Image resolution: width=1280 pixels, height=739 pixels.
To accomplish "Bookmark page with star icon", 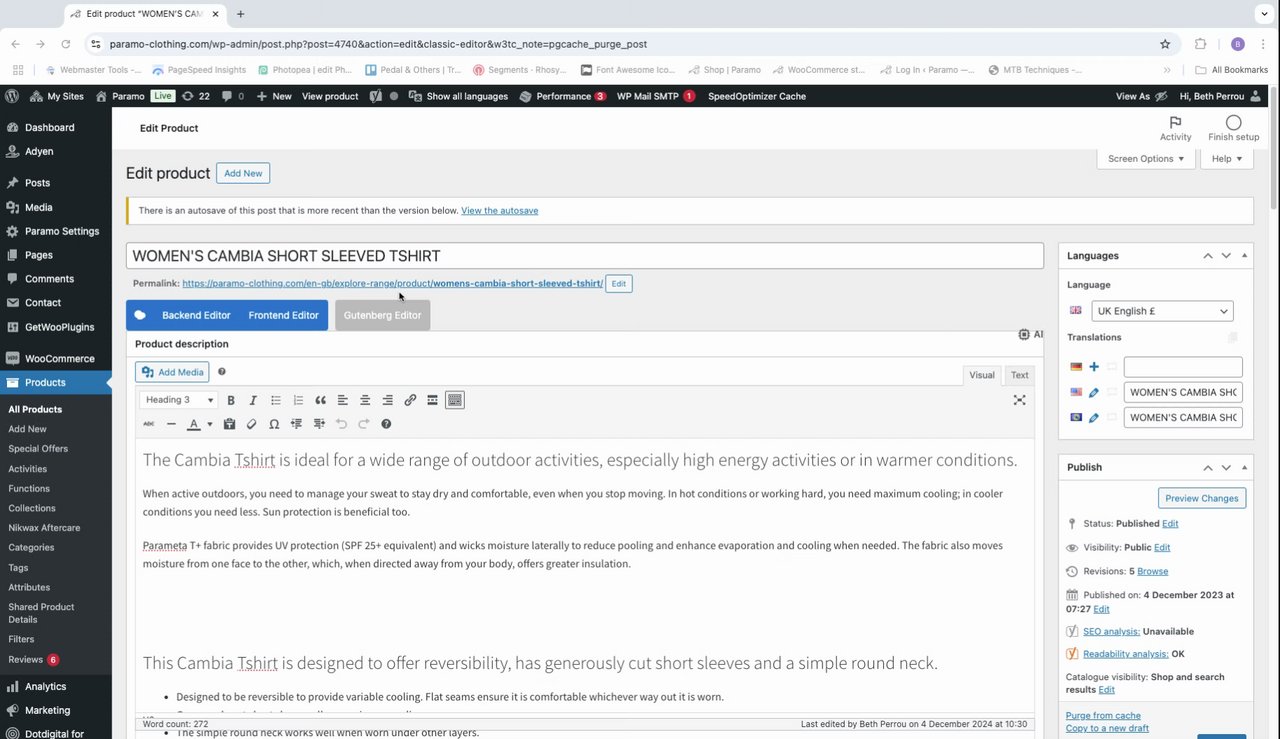I will [x=1165, y=44].
